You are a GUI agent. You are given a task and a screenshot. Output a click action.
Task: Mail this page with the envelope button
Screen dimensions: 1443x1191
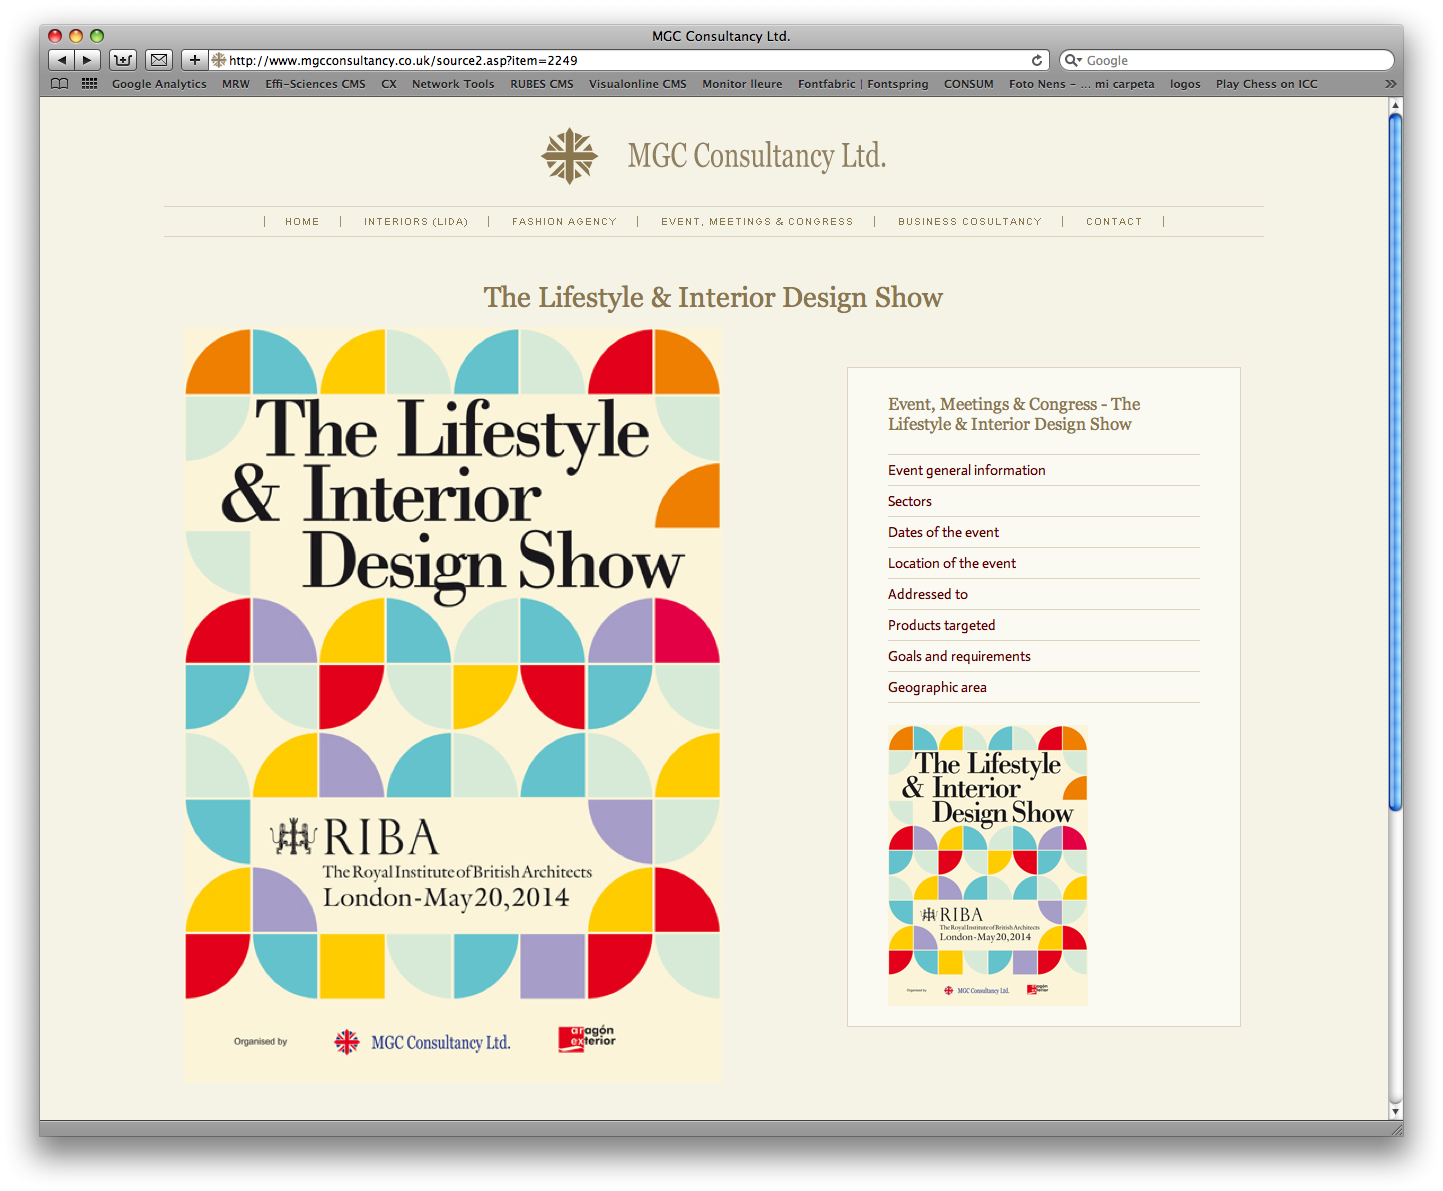pos(159,60)
